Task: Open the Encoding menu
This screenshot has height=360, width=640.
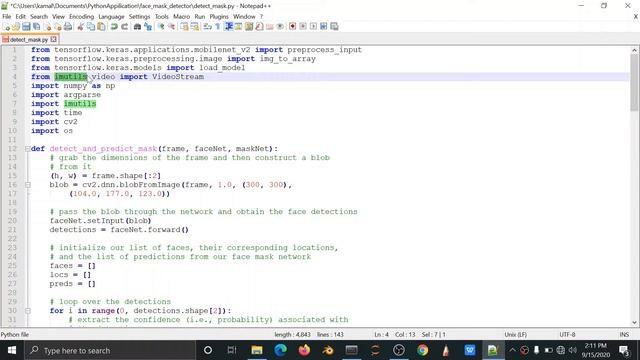Action: [x=81, y=16]
